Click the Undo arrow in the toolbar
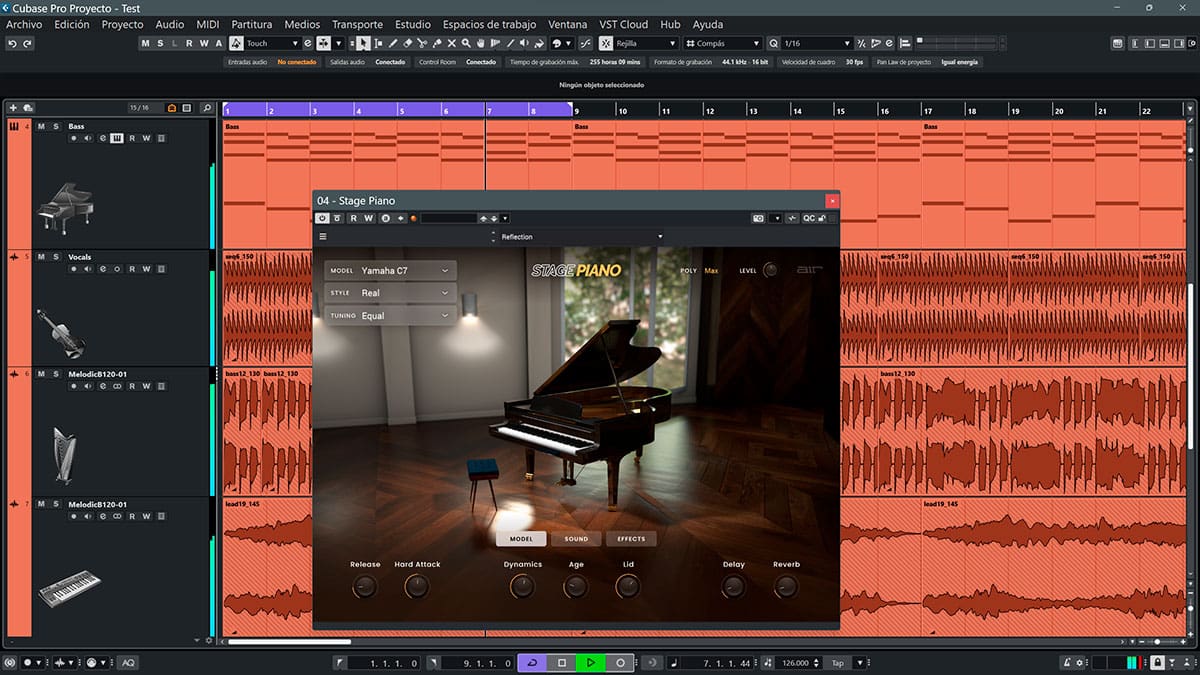The width and height of the screenshot is (1200, 675). pos(12,43)
